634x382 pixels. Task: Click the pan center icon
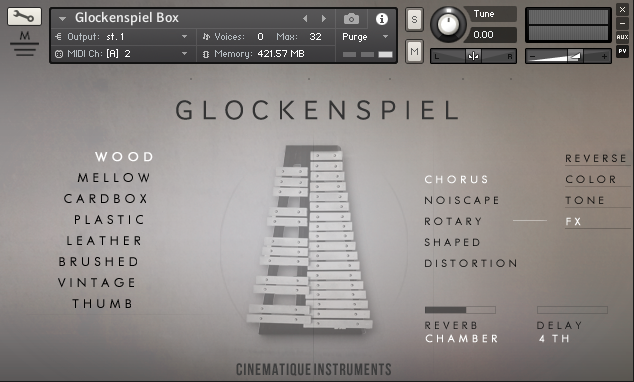click(473, 56)
